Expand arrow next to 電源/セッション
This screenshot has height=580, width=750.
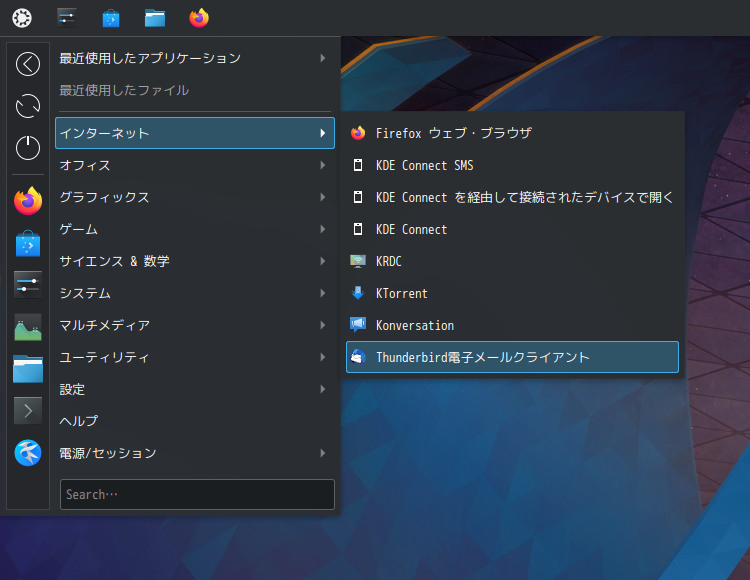click(323, 453)
